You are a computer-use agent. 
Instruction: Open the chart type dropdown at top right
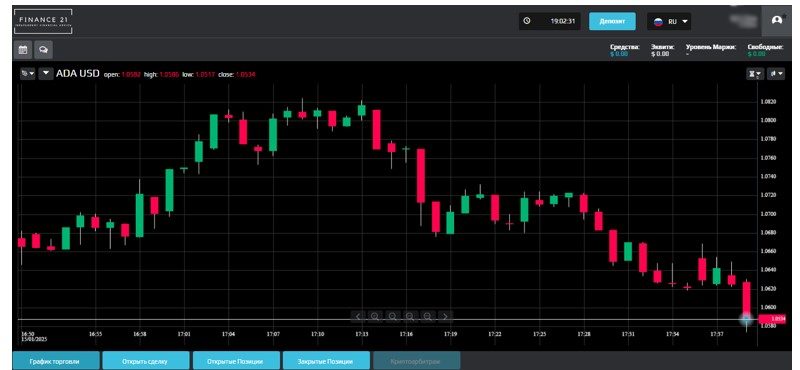click(777, 74)
